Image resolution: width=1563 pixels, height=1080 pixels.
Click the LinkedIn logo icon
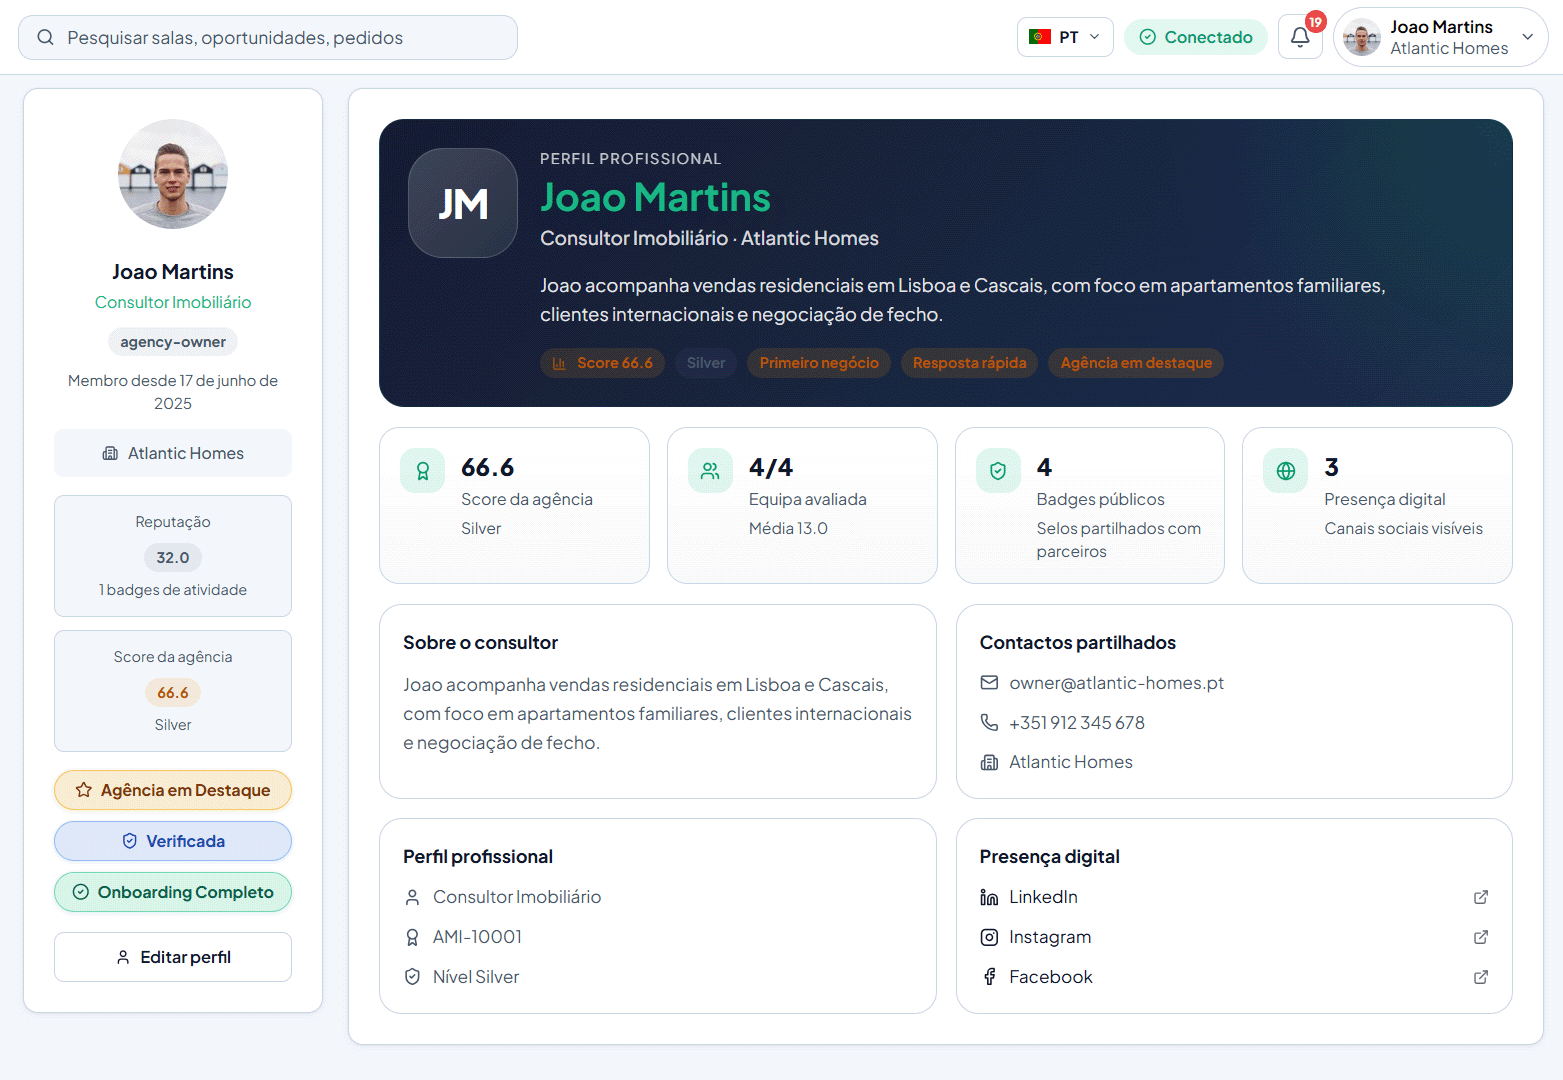tap(989, 897)
